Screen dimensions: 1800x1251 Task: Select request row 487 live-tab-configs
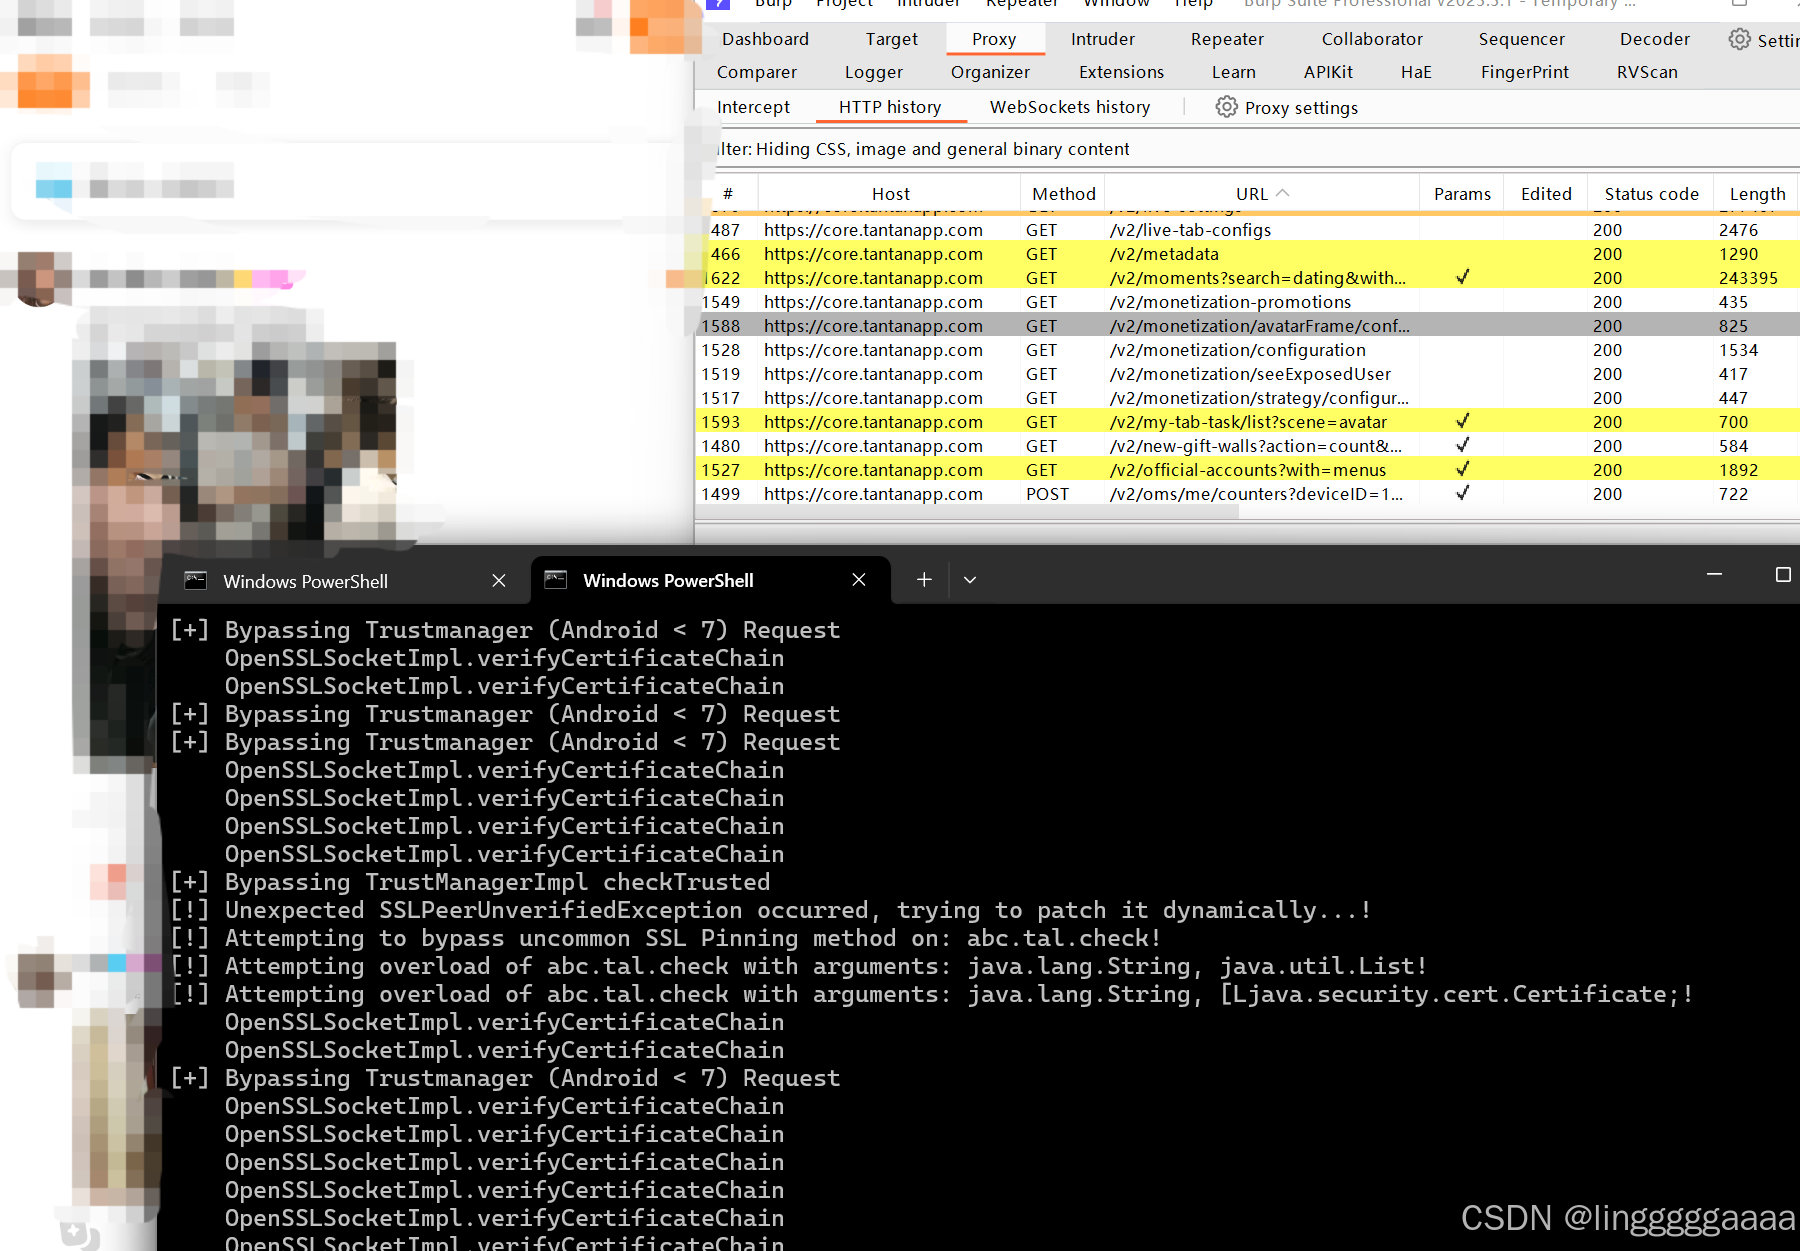click(x=1248, y=230)
